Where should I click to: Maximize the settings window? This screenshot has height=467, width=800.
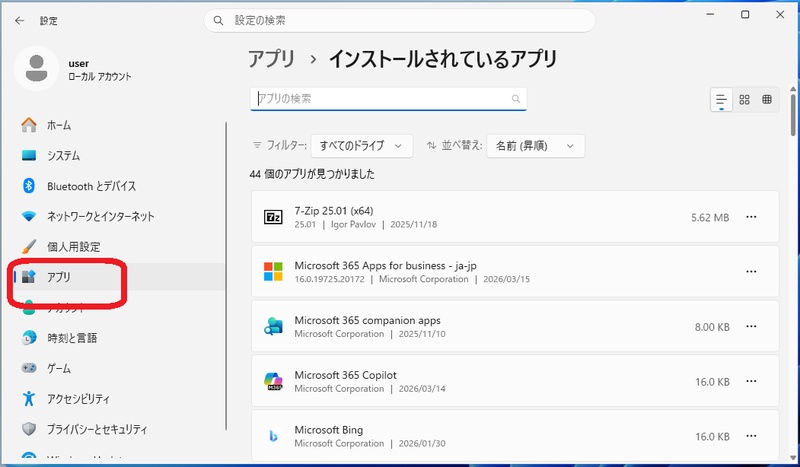click(745, 15)
